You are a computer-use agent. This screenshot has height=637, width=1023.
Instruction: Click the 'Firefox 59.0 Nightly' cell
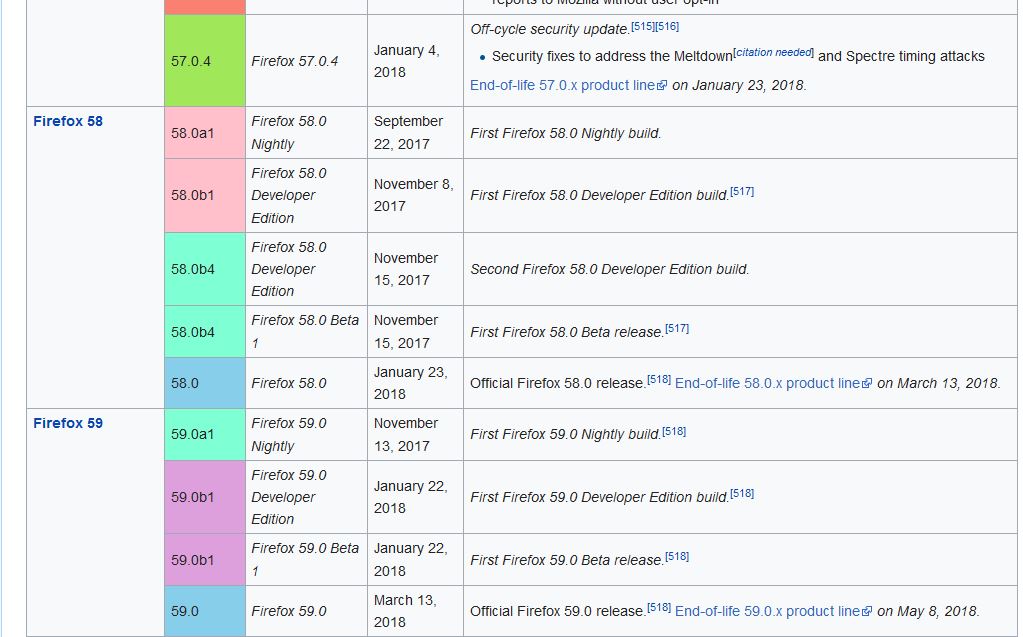(307, 435)
